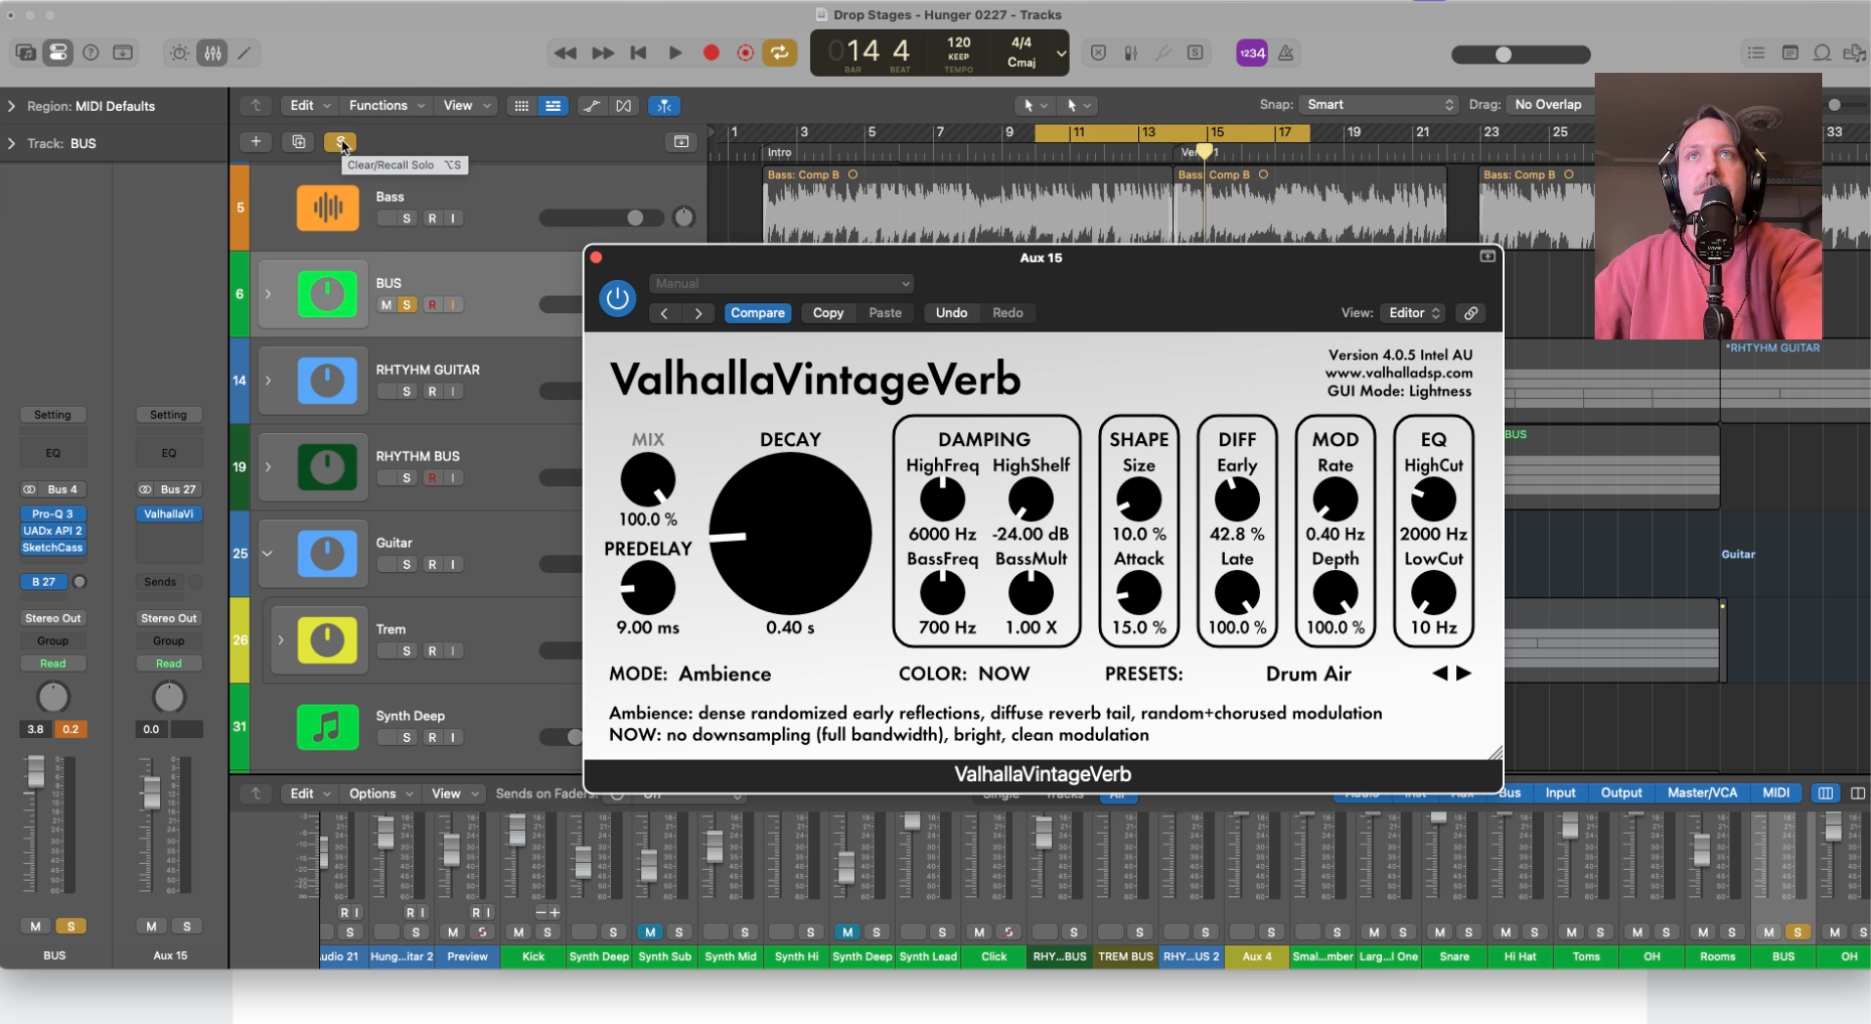The width and height of the screenshot is (1871, 1024).
Task: Select the yellow Trem track icon
Action: (328, 640)
